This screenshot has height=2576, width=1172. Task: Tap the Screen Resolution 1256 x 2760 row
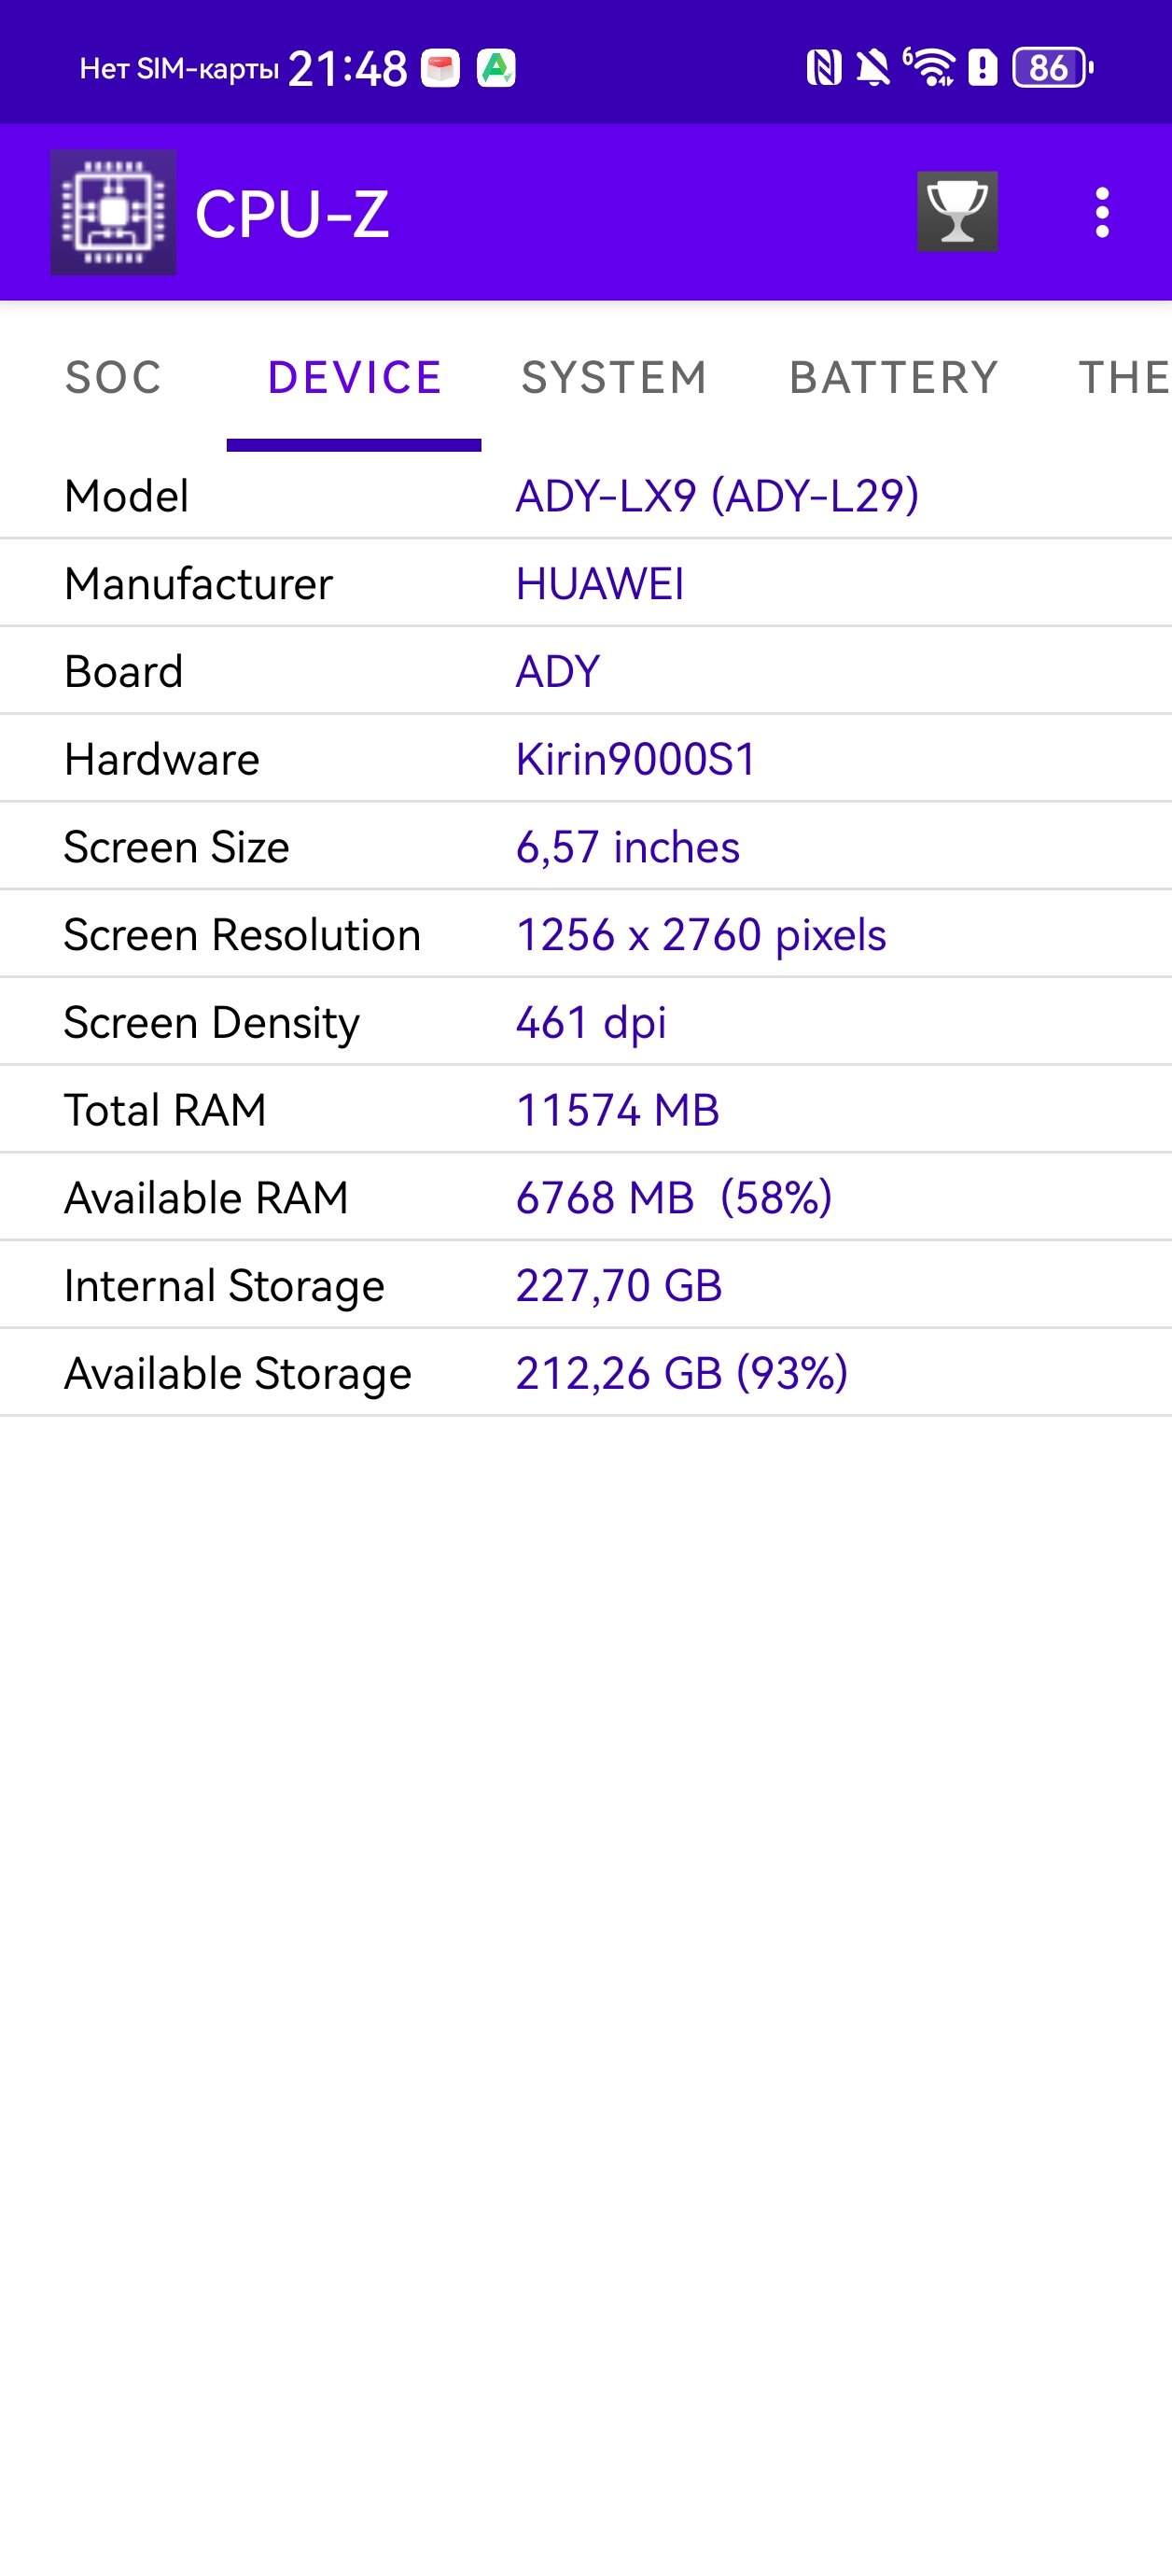586,935
